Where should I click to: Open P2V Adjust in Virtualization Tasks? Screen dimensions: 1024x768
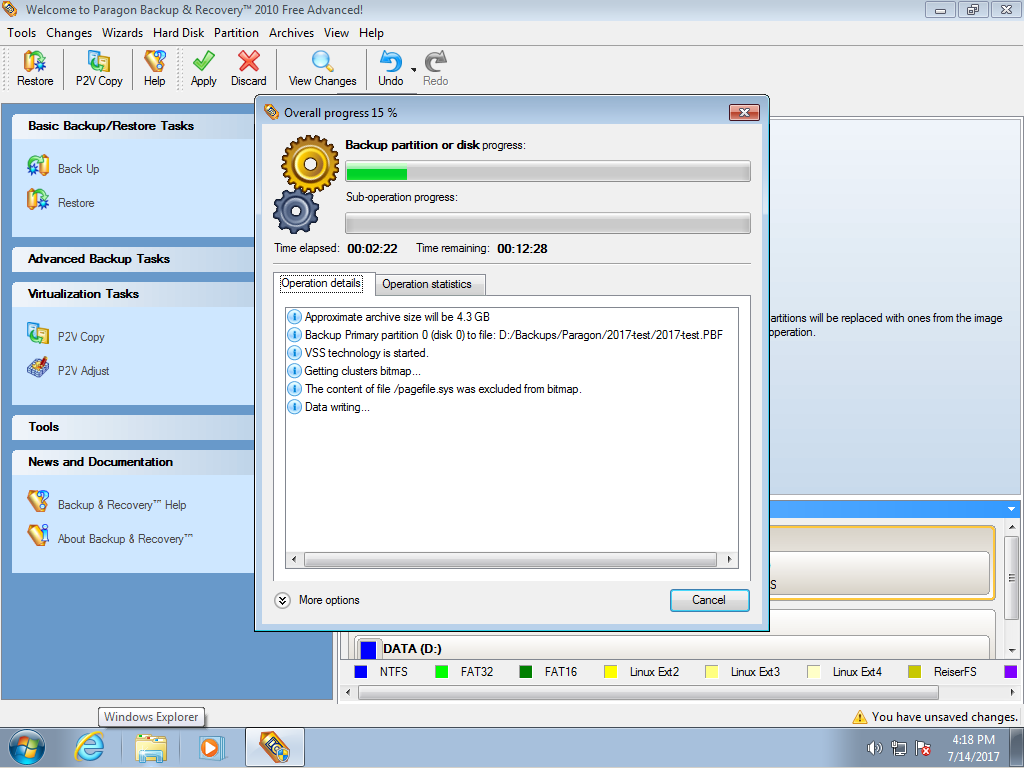click(83, 371)
